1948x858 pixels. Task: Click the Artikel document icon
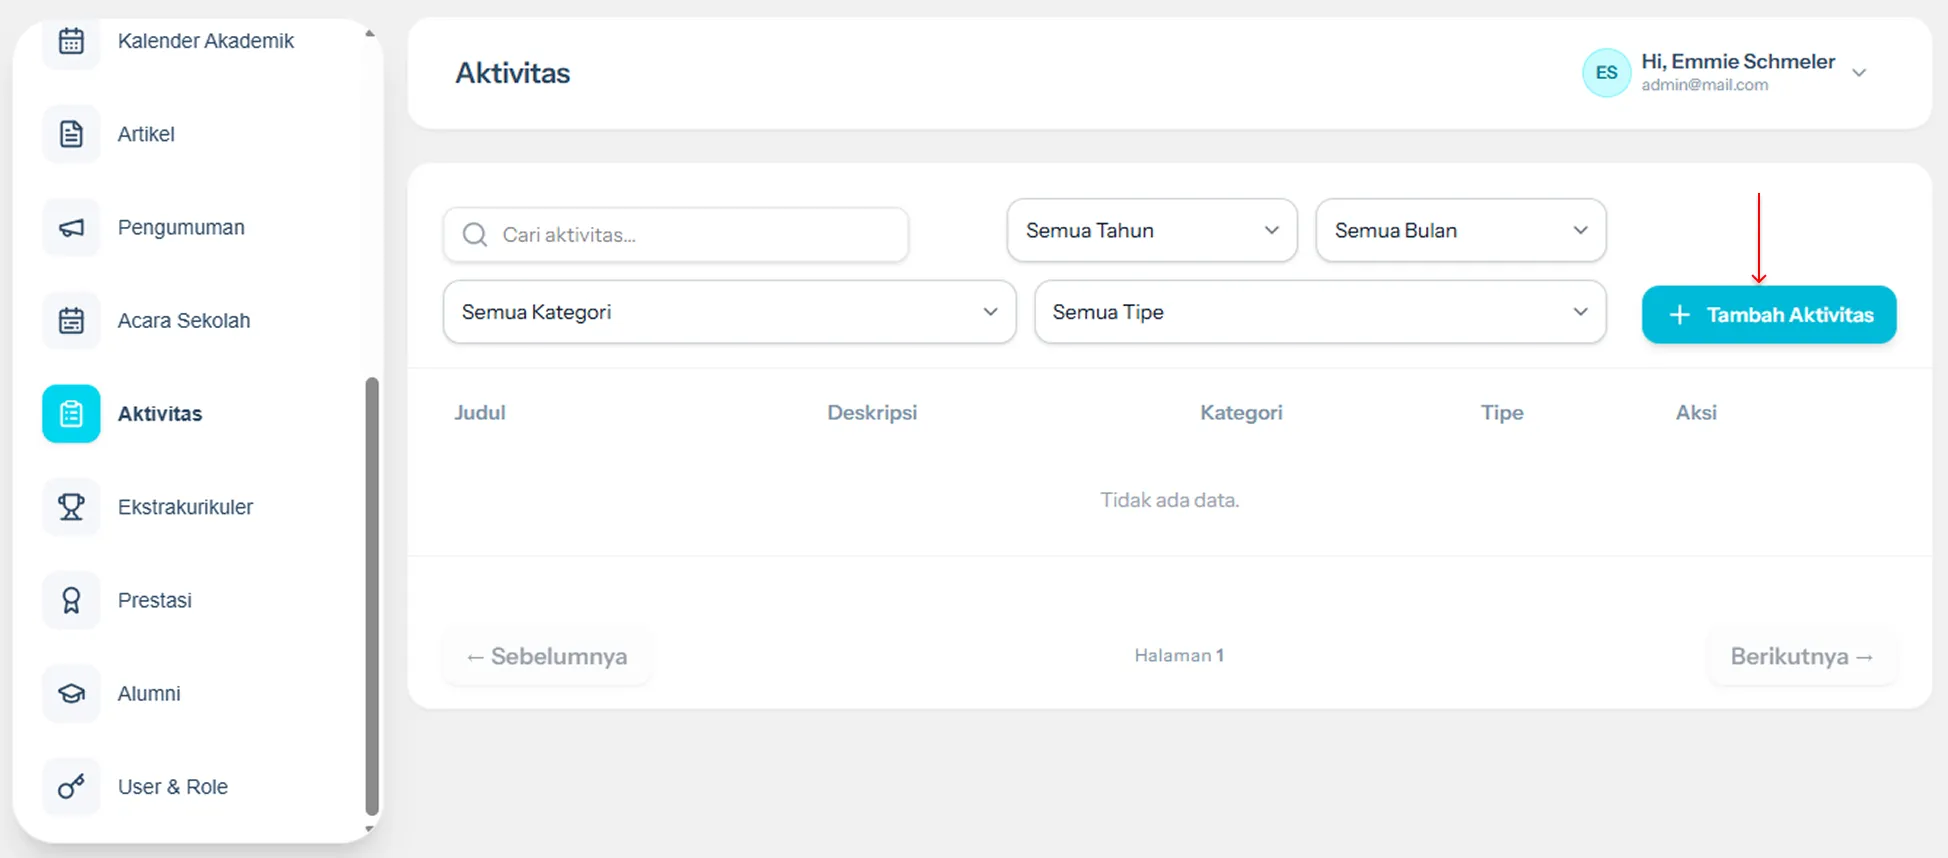(71, 134)
